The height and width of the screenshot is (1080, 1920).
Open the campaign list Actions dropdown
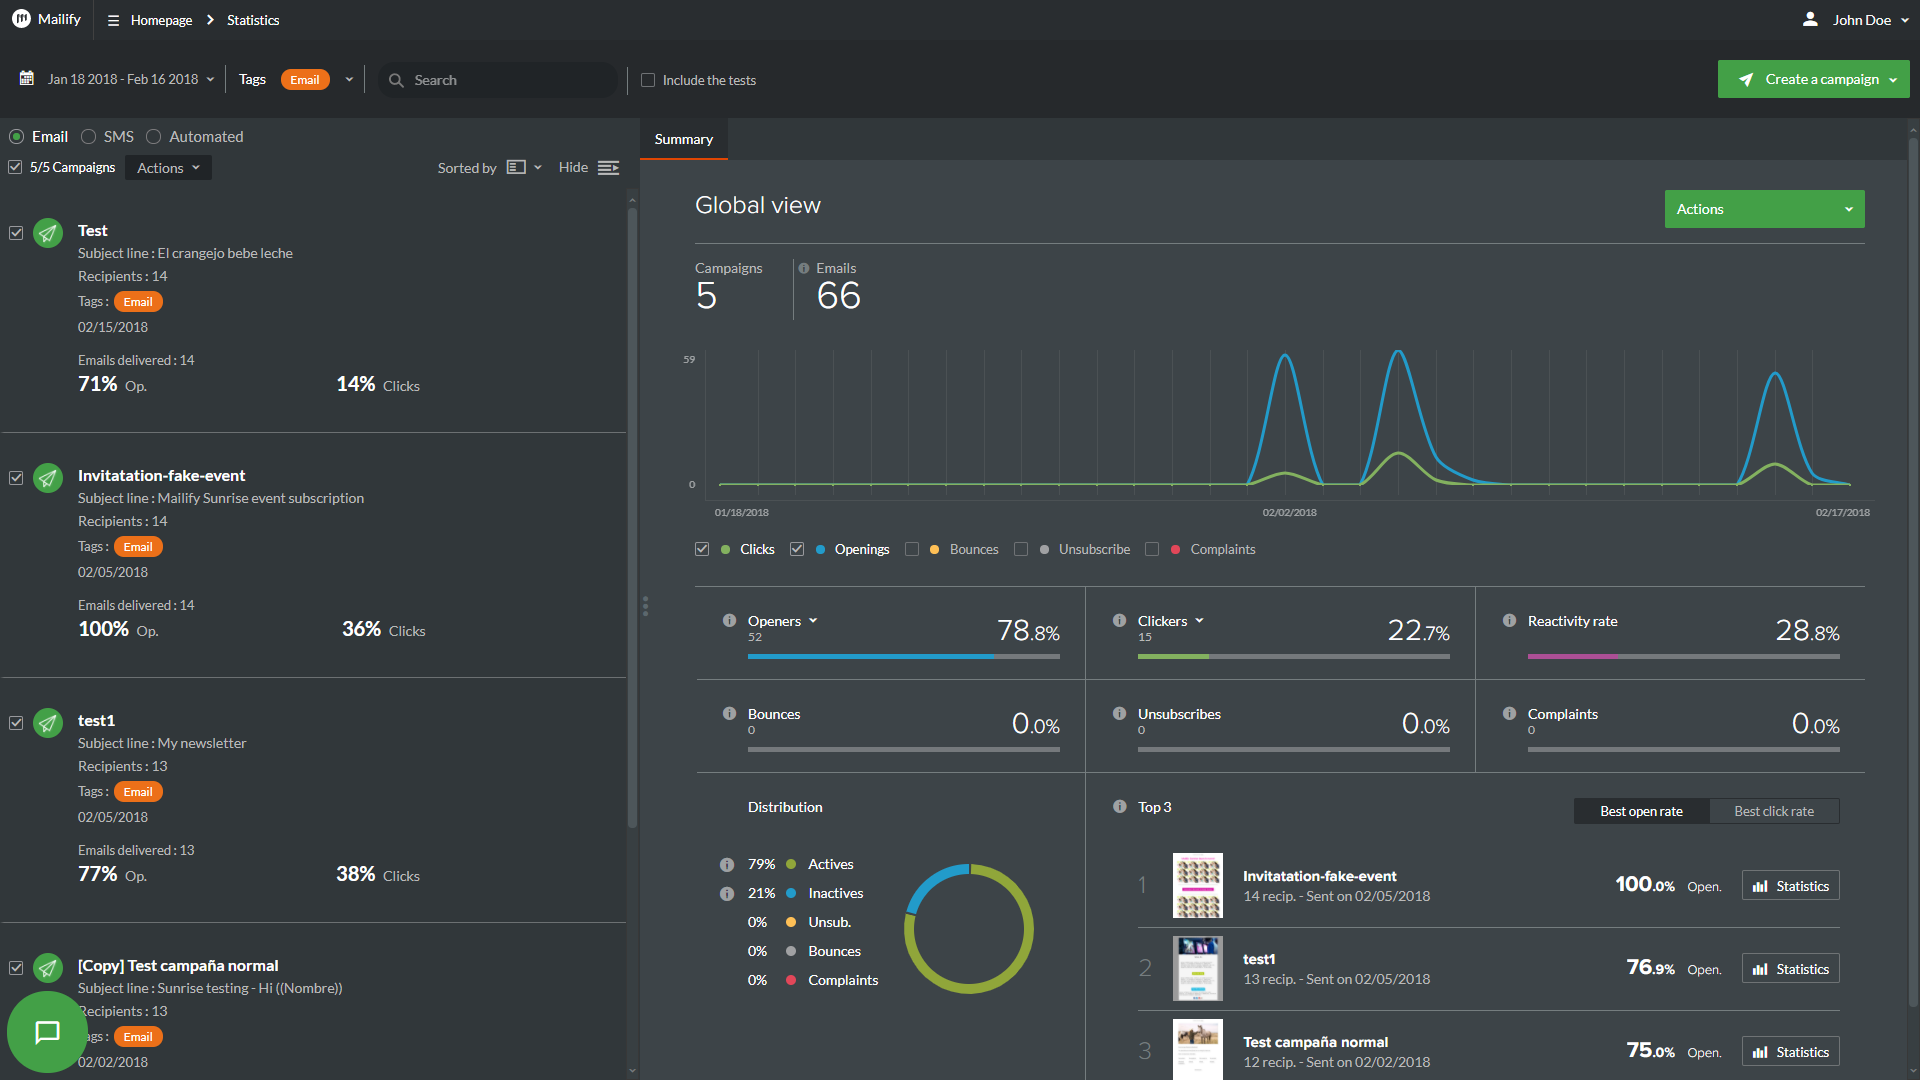click(168, 168)
